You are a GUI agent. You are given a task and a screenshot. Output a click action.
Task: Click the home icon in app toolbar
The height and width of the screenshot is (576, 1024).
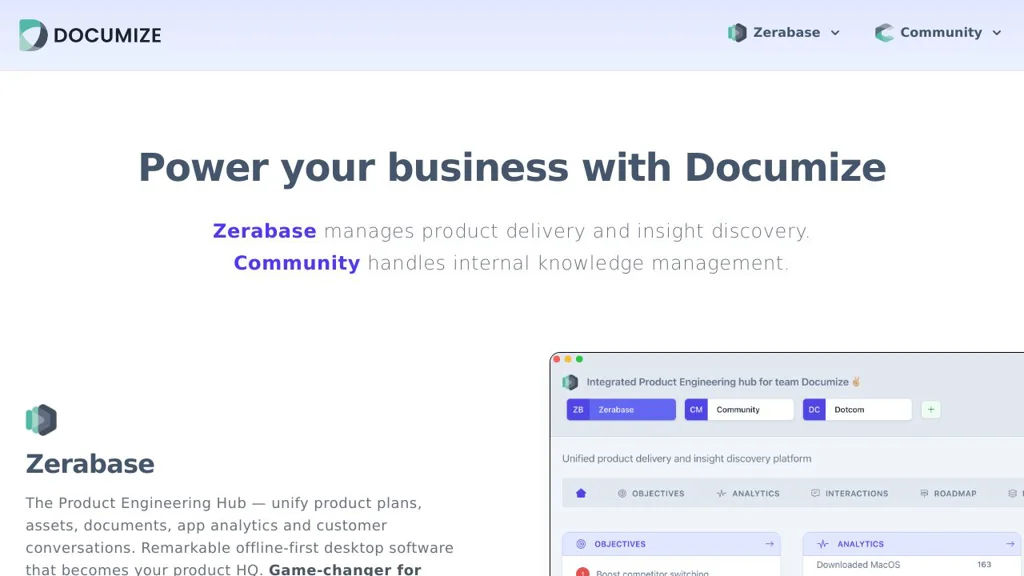pos(581,493)
